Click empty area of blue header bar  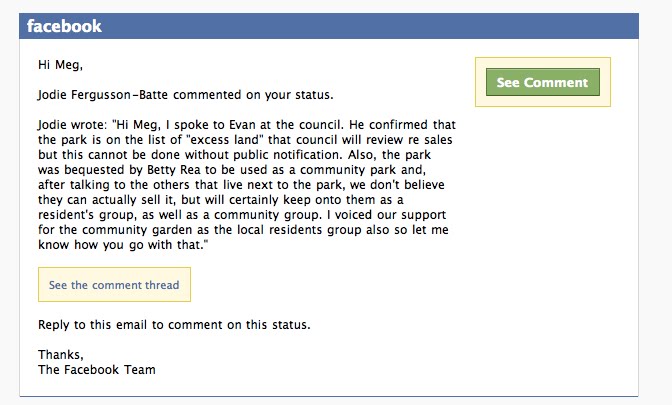point(400,27)
